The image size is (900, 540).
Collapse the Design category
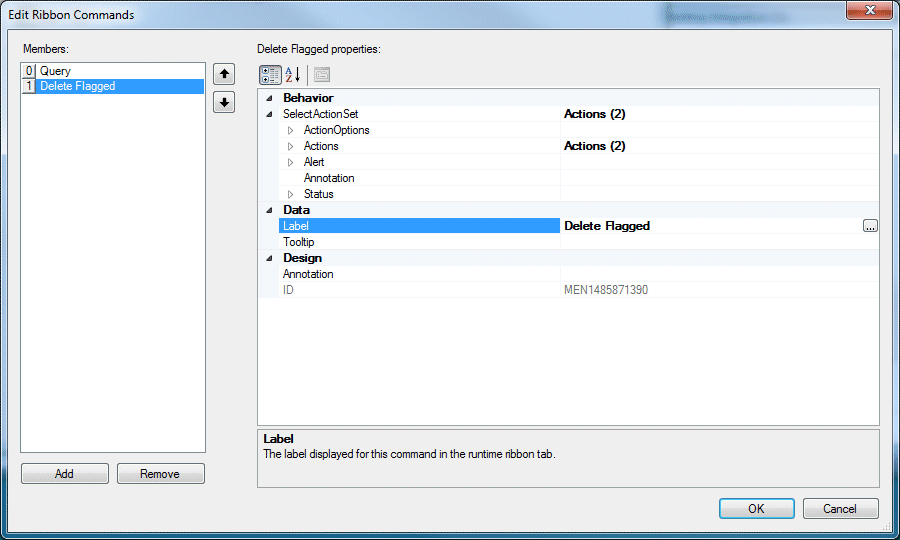click(x=269, y=258)
